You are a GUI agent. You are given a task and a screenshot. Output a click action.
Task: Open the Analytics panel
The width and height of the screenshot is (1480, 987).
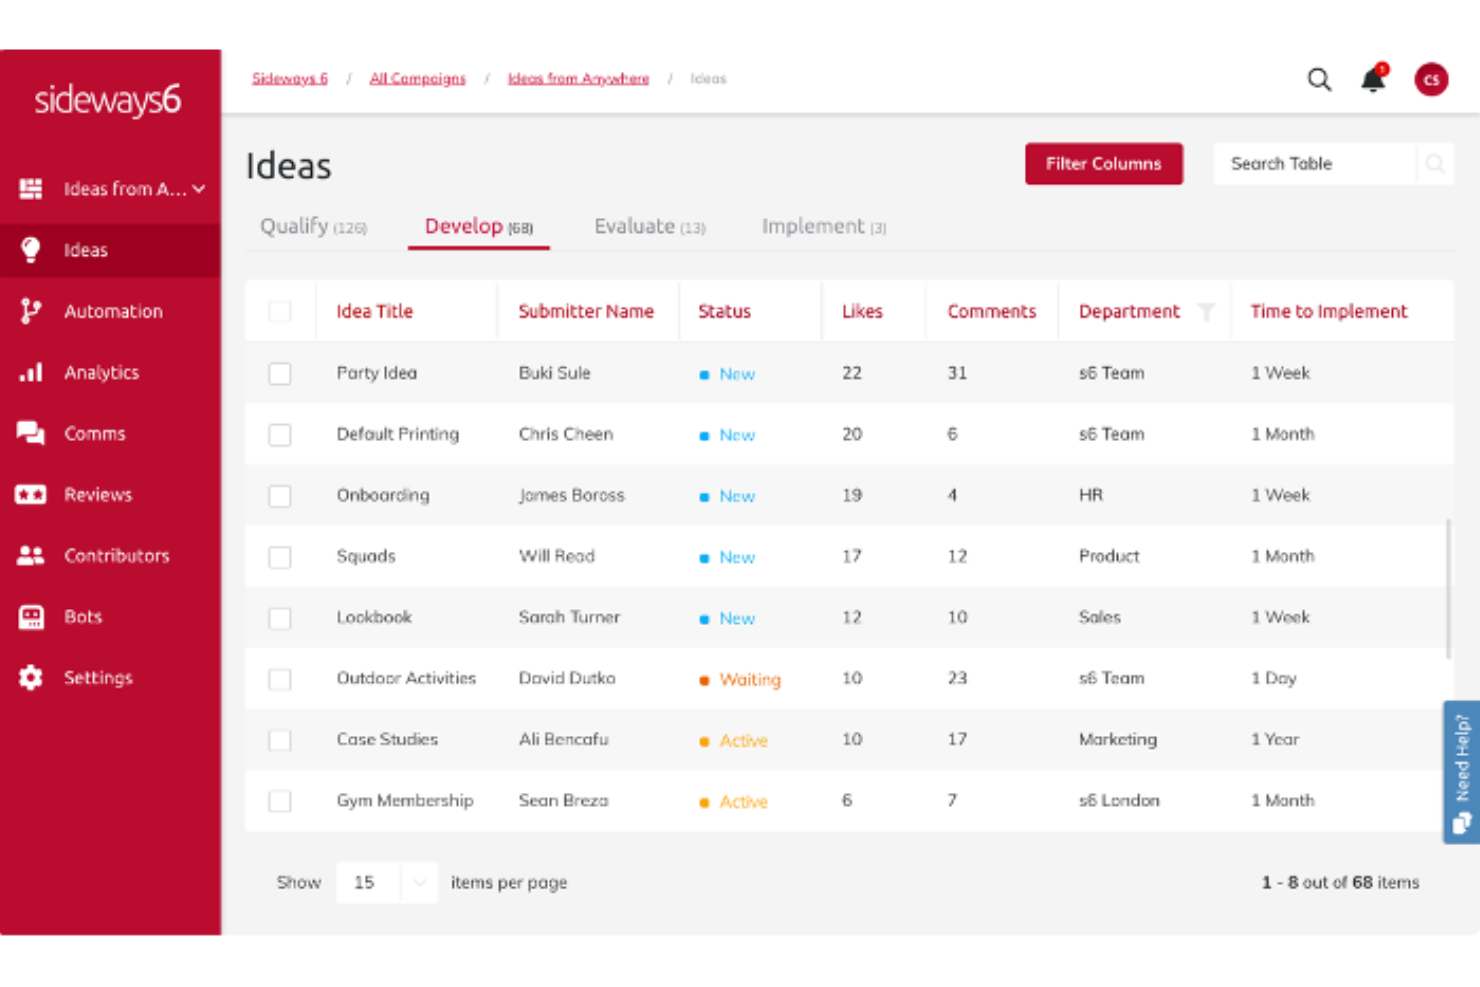click(x=30, y=372)
